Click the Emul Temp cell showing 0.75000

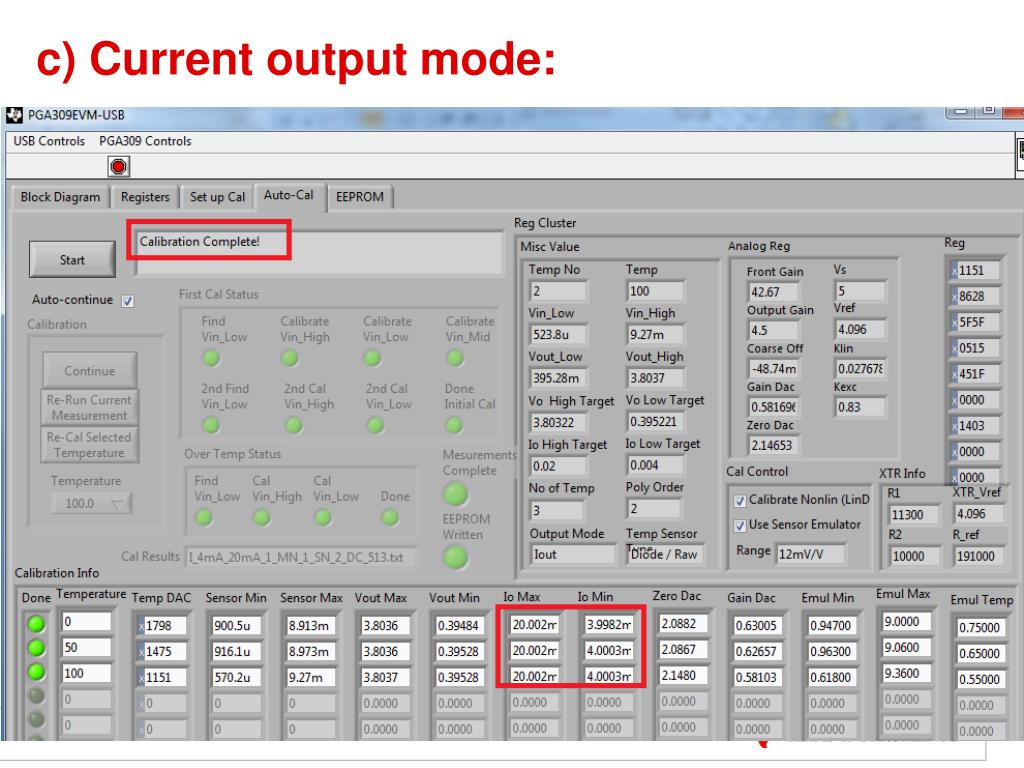click(x=979, y=628)
